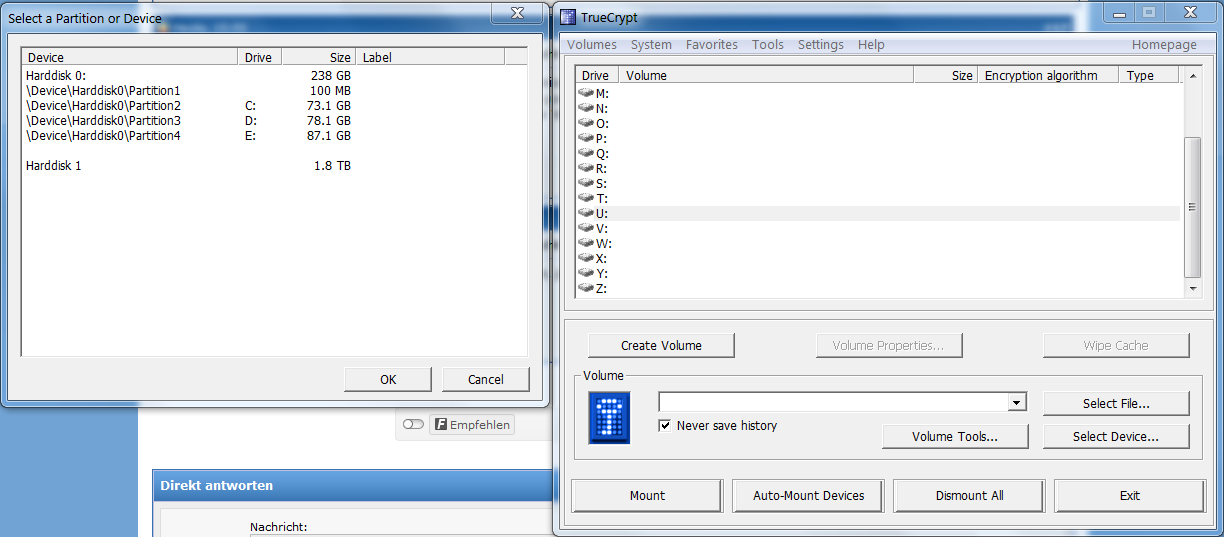Click the blue TrueCrypt logo in Volume group

point(609,418)
